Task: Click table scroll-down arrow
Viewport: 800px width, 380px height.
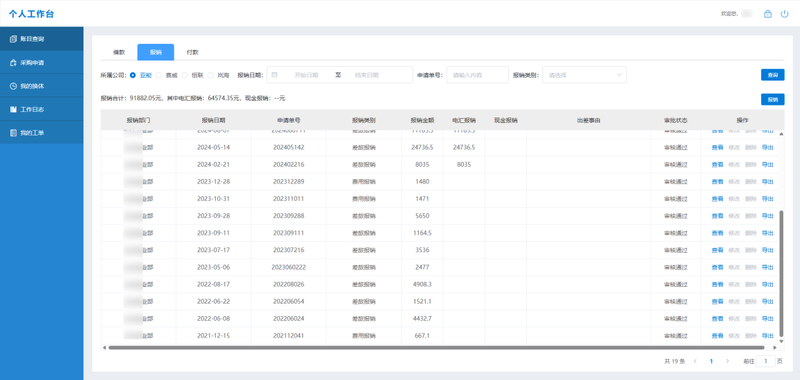Action: tap(781, 341)
